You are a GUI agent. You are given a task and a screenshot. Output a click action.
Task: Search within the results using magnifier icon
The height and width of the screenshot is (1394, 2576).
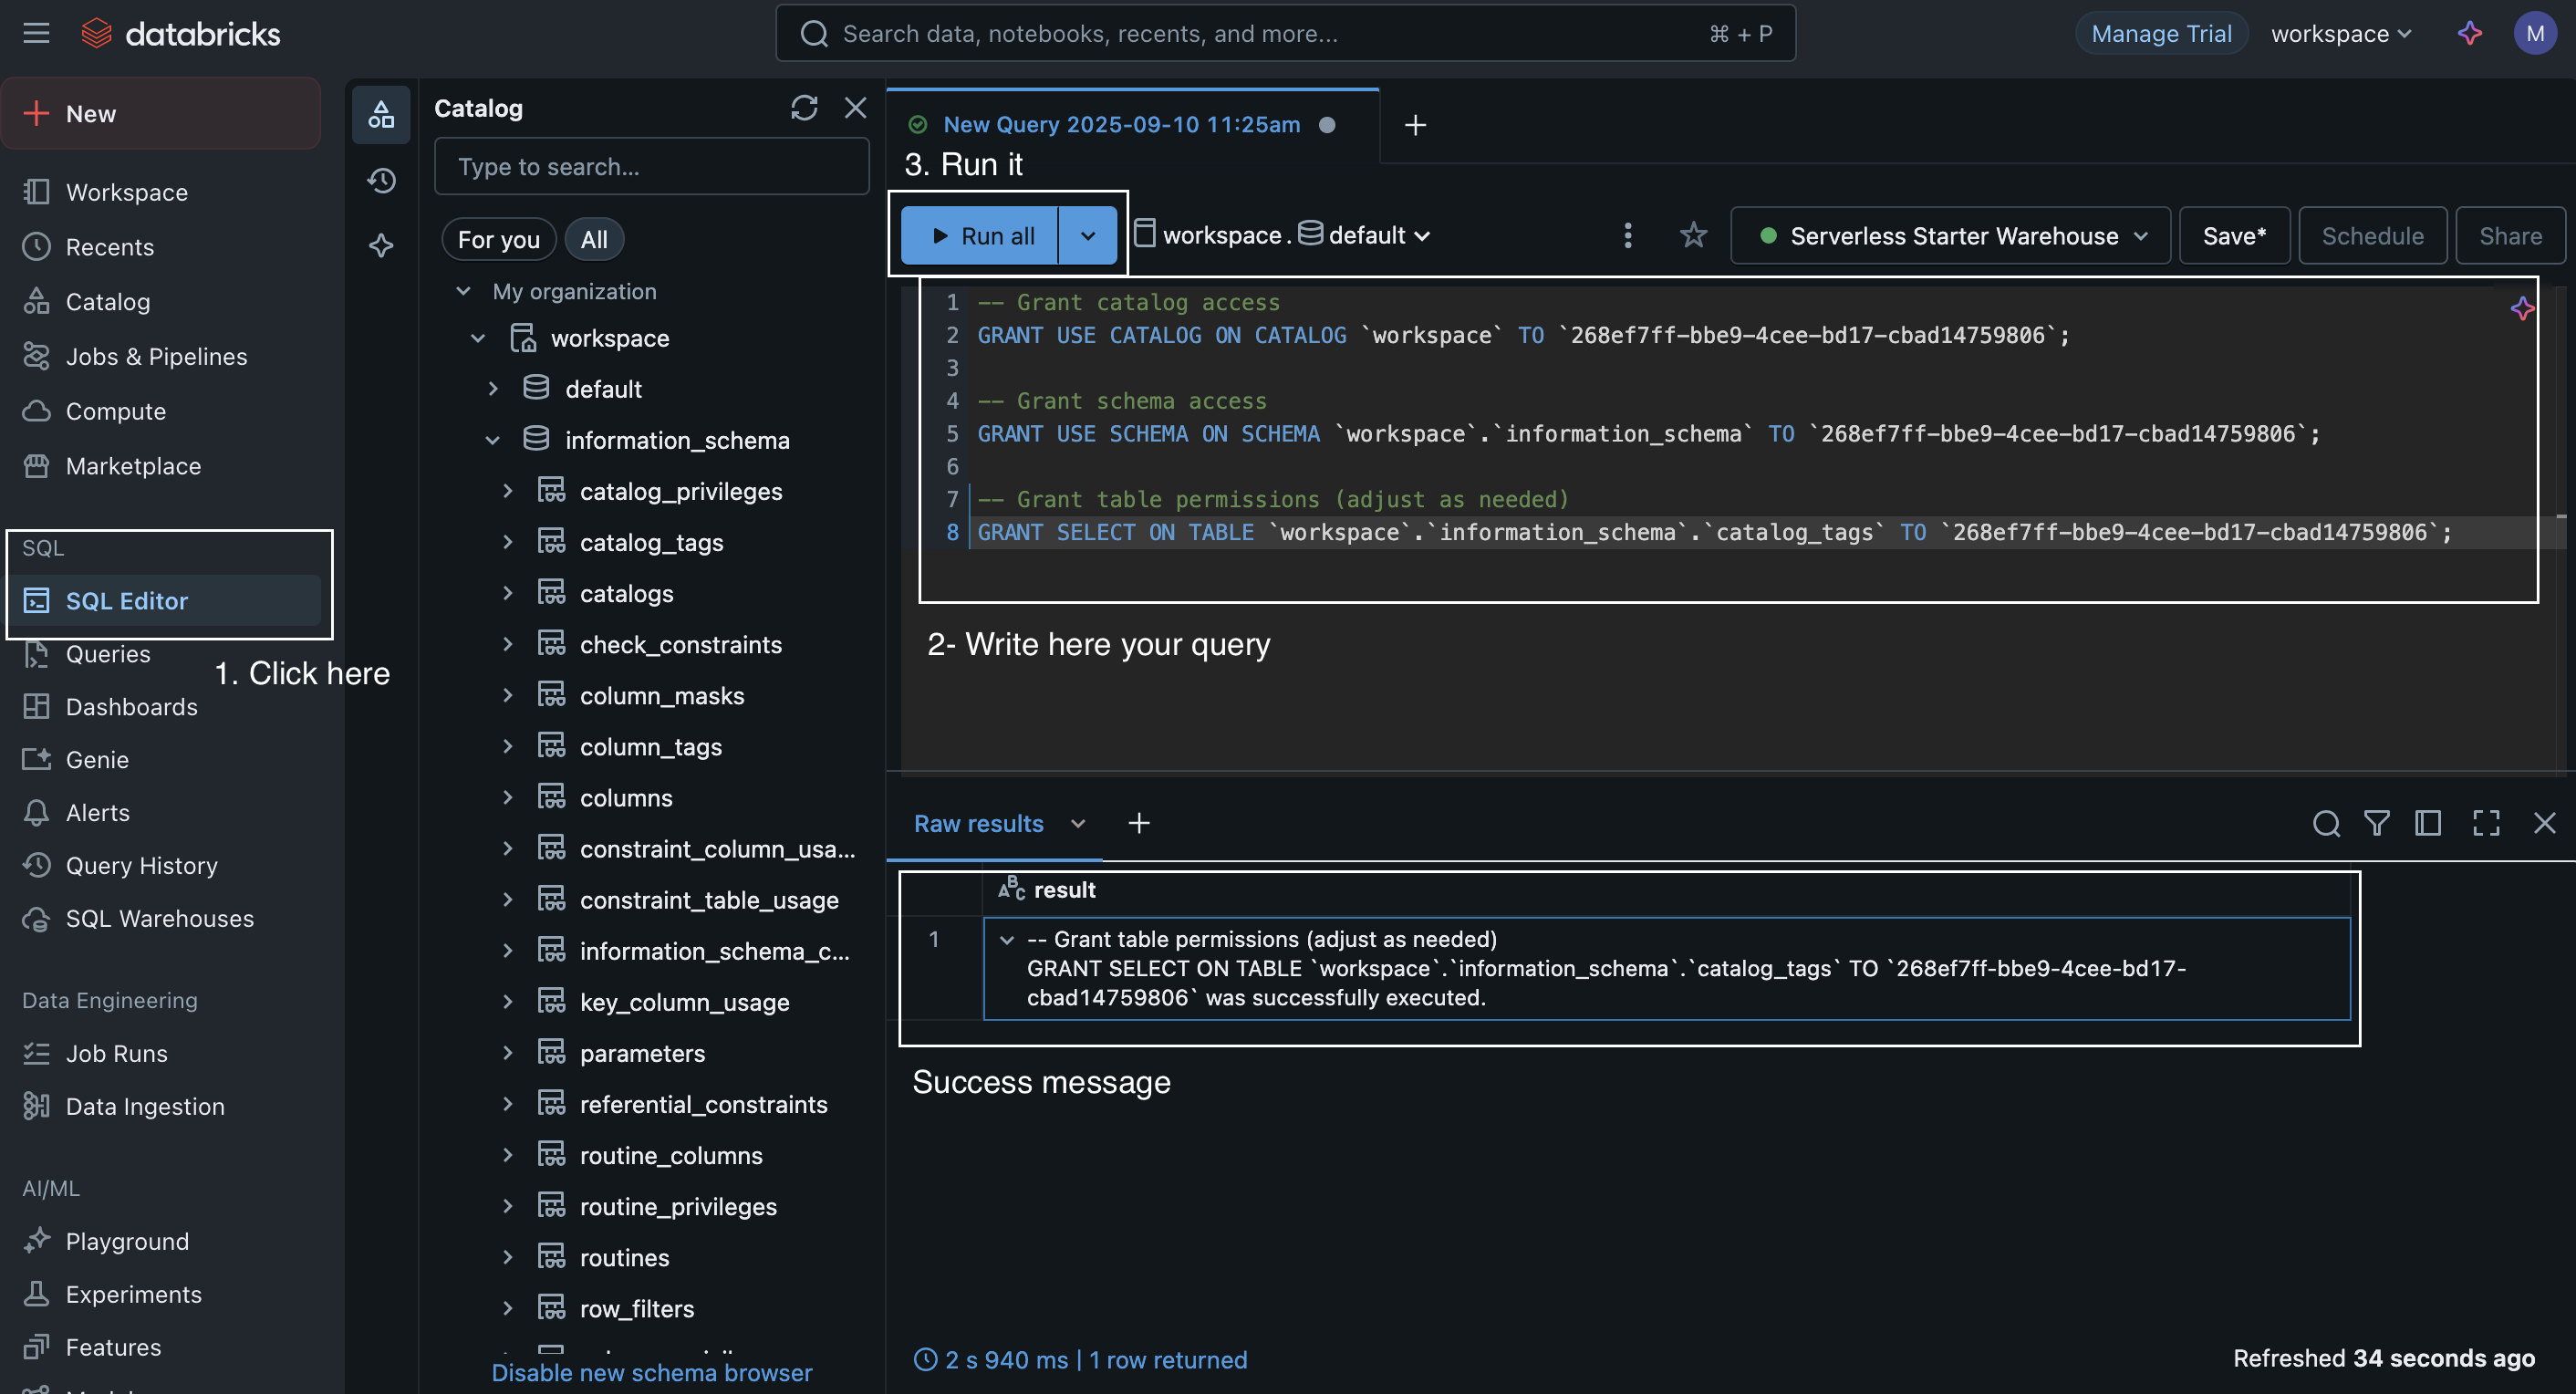click(2325, 823)
